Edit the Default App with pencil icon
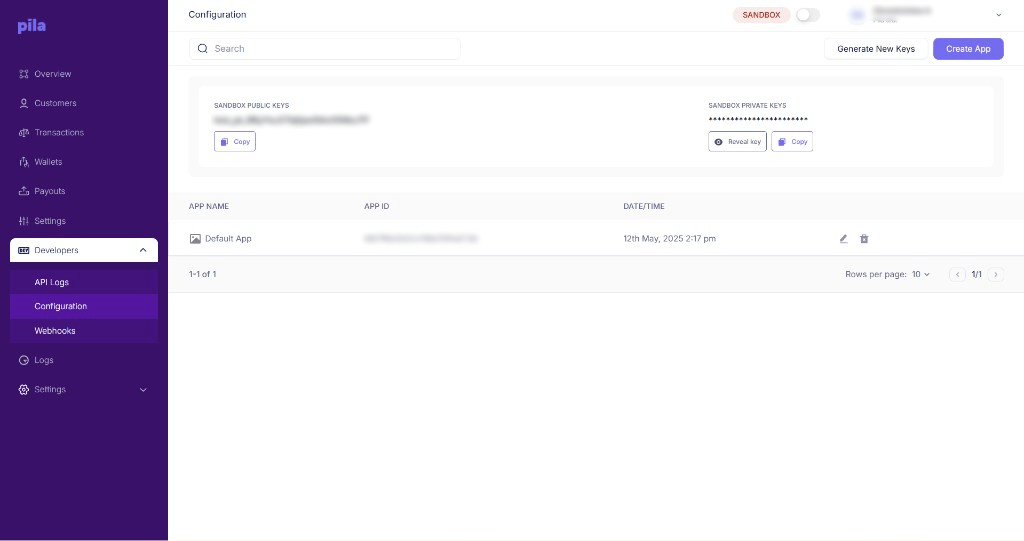Image resolution: width=1024 pixels, height=541 pixels. point(844,239)
